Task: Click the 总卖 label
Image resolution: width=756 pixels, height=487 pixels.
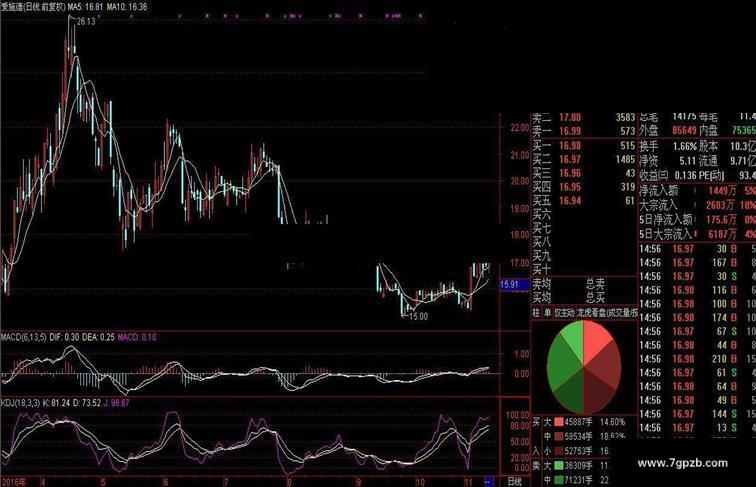Action: tap(595, 284)
